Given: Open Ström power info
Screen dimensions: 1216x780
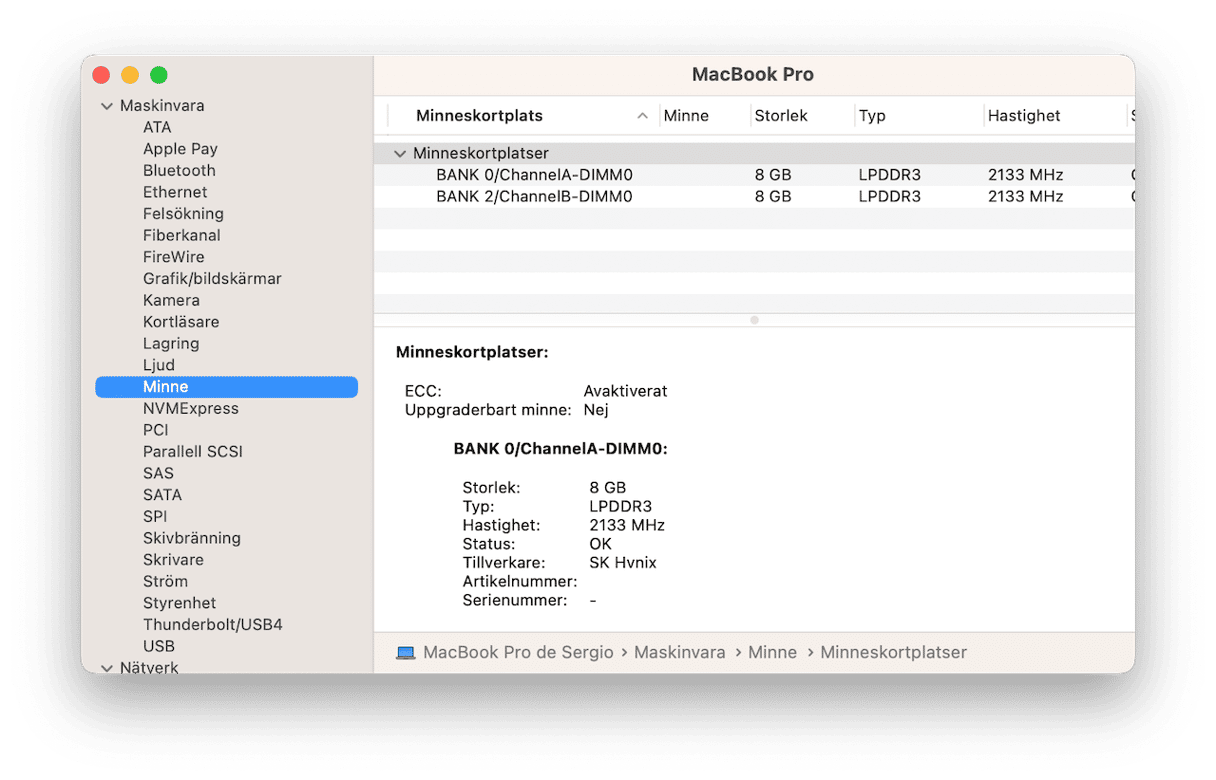Looking at the screenshot, I should pos(165,581).
